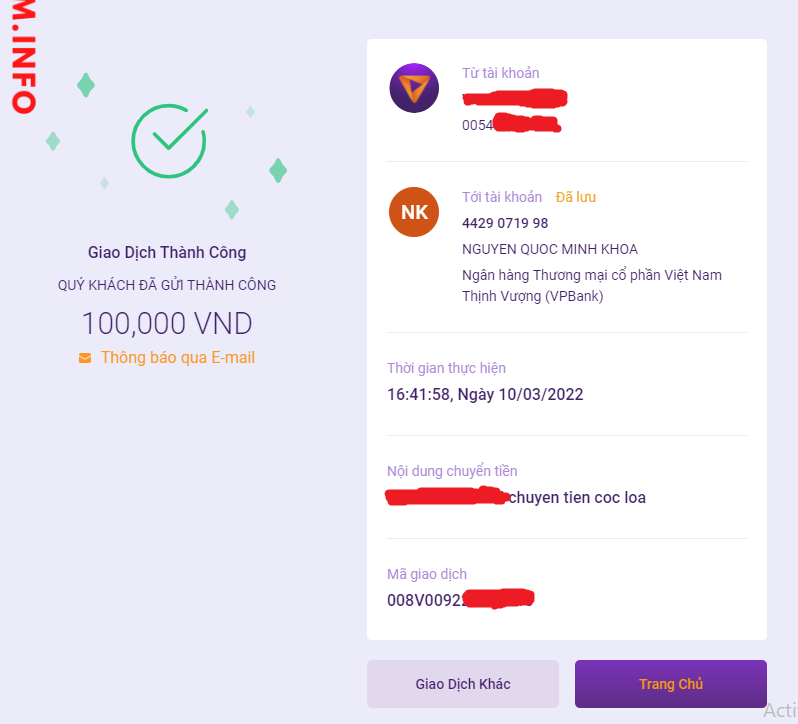The width and height of the screenshot is (798, 724).
Task: Click the green success checkmark icon
Action: [169, 141]
